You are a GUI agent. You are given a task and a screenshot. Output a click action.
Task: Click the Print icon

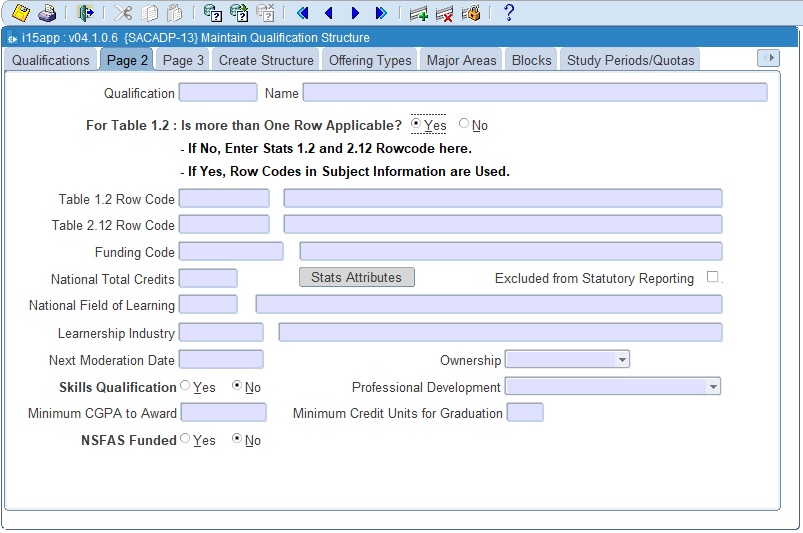[x=46, y=13]
